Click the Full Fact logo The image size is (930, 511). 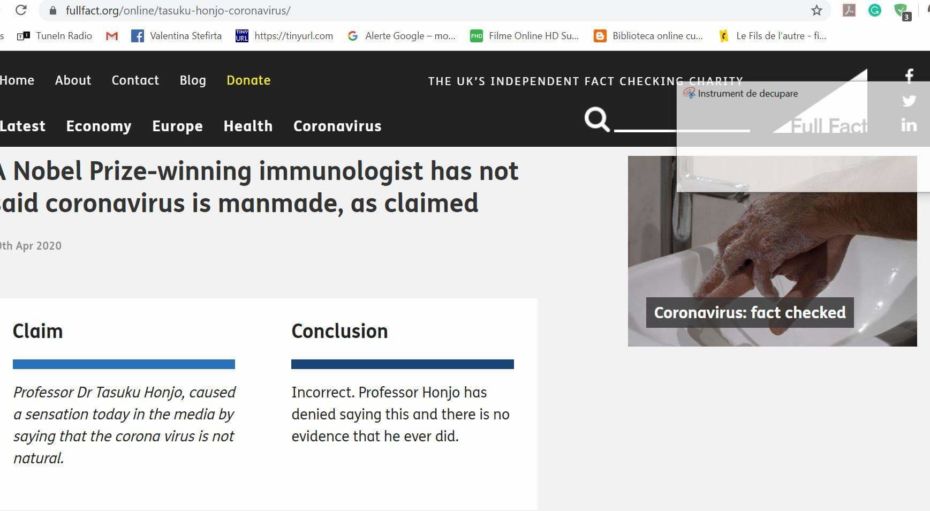[x=822, y=102]
